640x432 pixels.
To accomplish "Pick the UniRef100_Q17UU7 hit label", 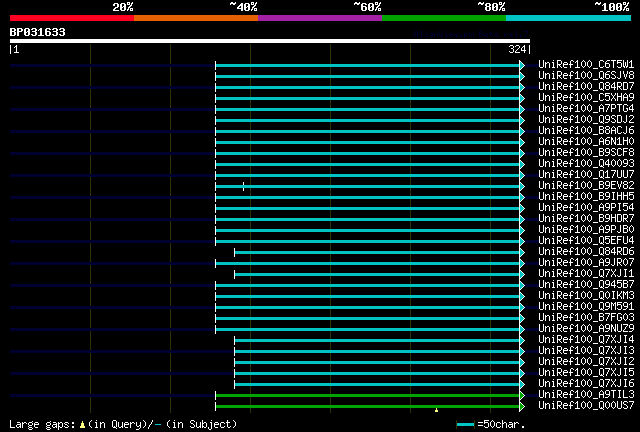I will point(586,174).
